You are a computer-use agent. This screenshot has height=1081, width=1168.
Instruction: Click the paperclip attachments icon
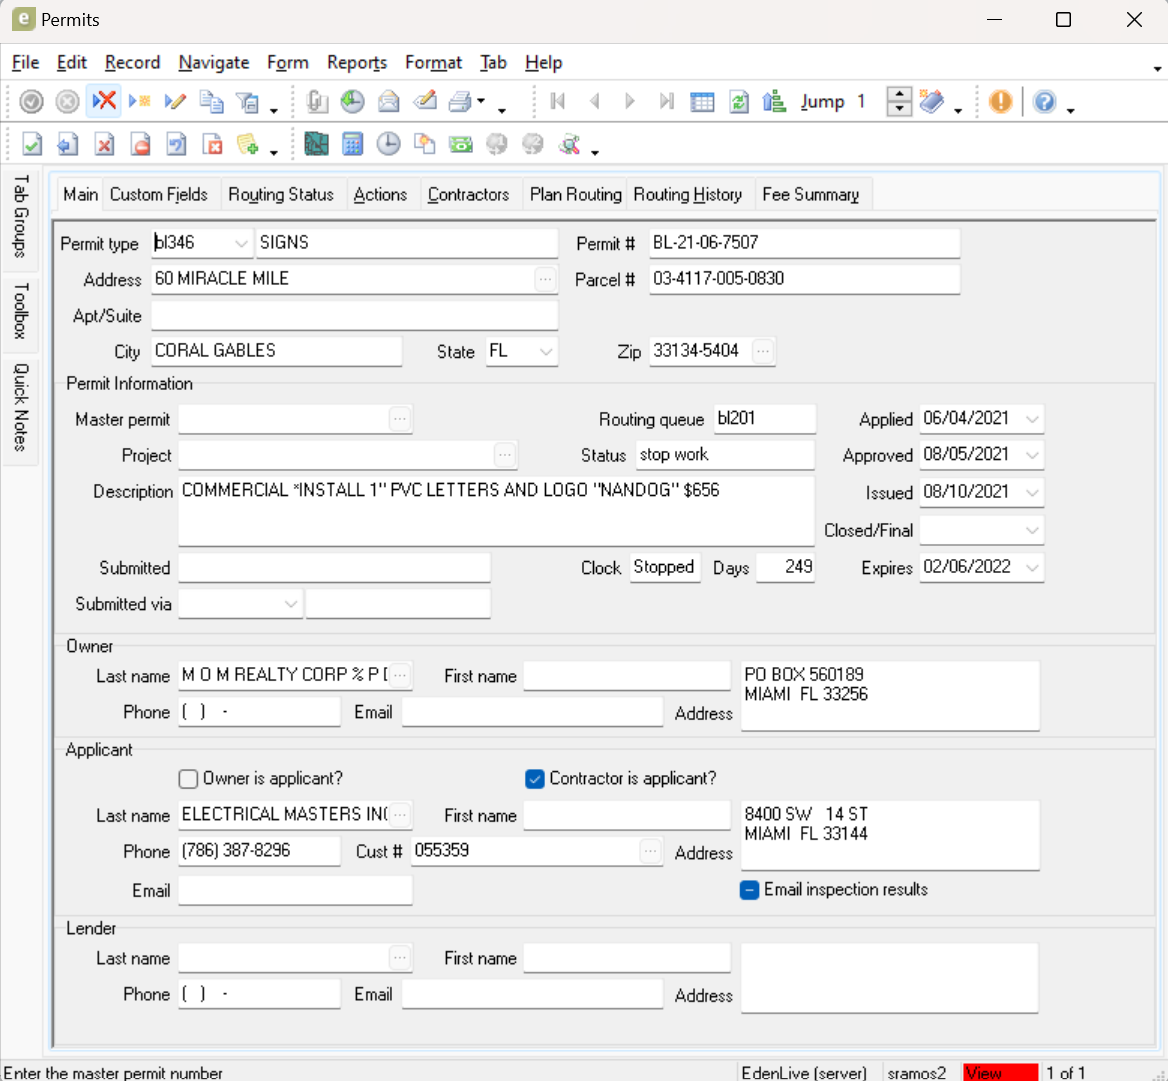(x=317, y=101)
